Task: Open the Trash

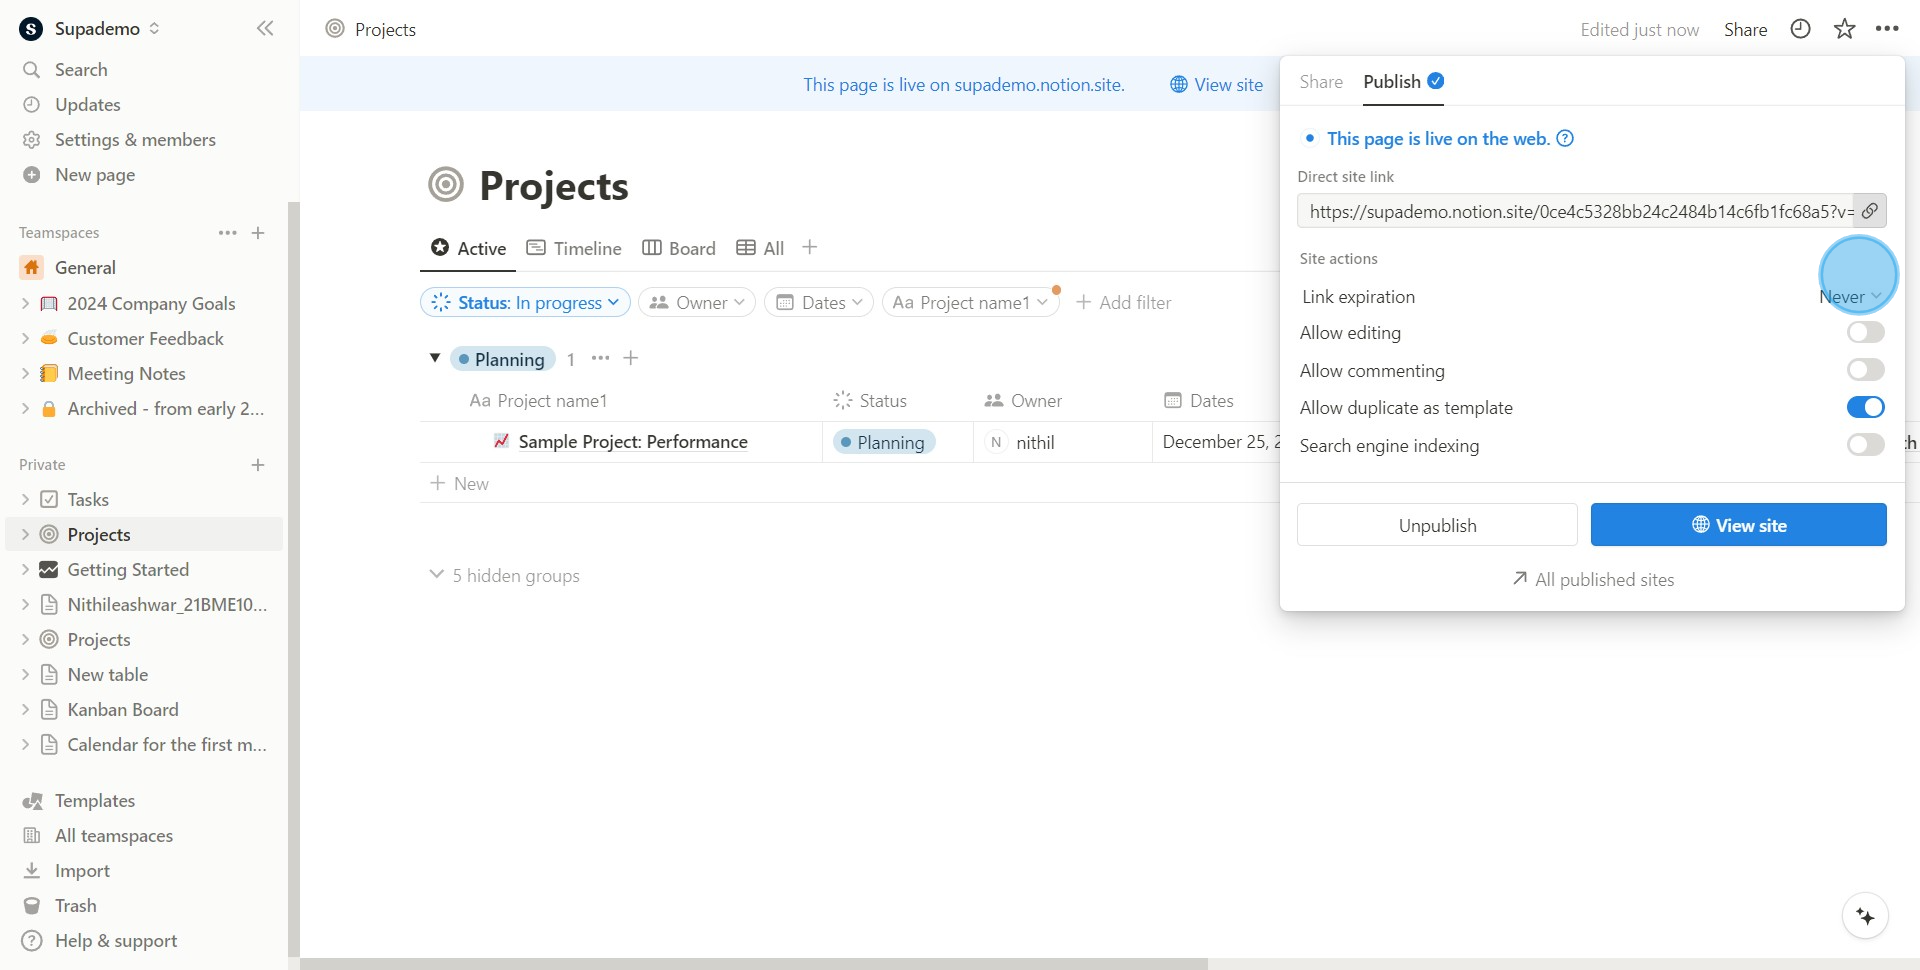Action: click(76, 906)
